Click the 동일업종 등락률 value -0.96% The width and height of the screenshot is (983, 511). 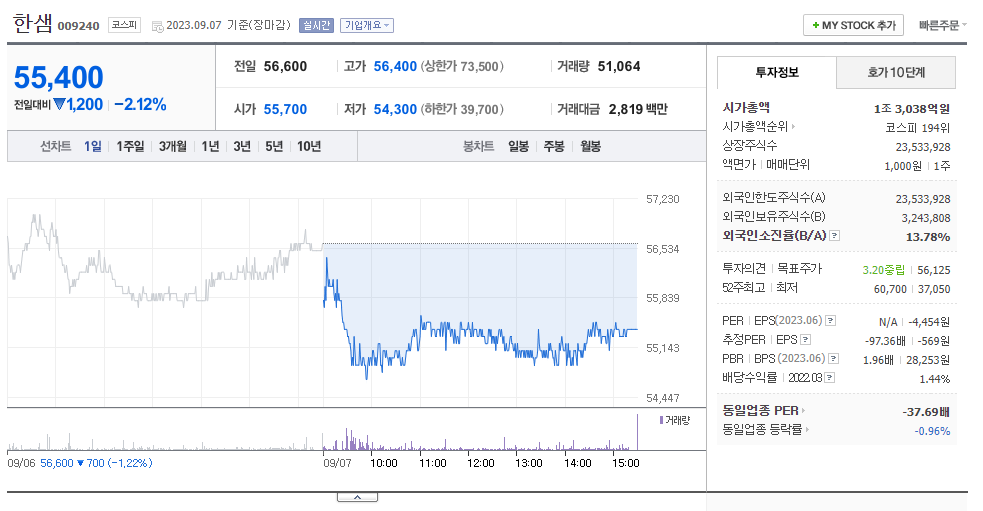[932, 431]
